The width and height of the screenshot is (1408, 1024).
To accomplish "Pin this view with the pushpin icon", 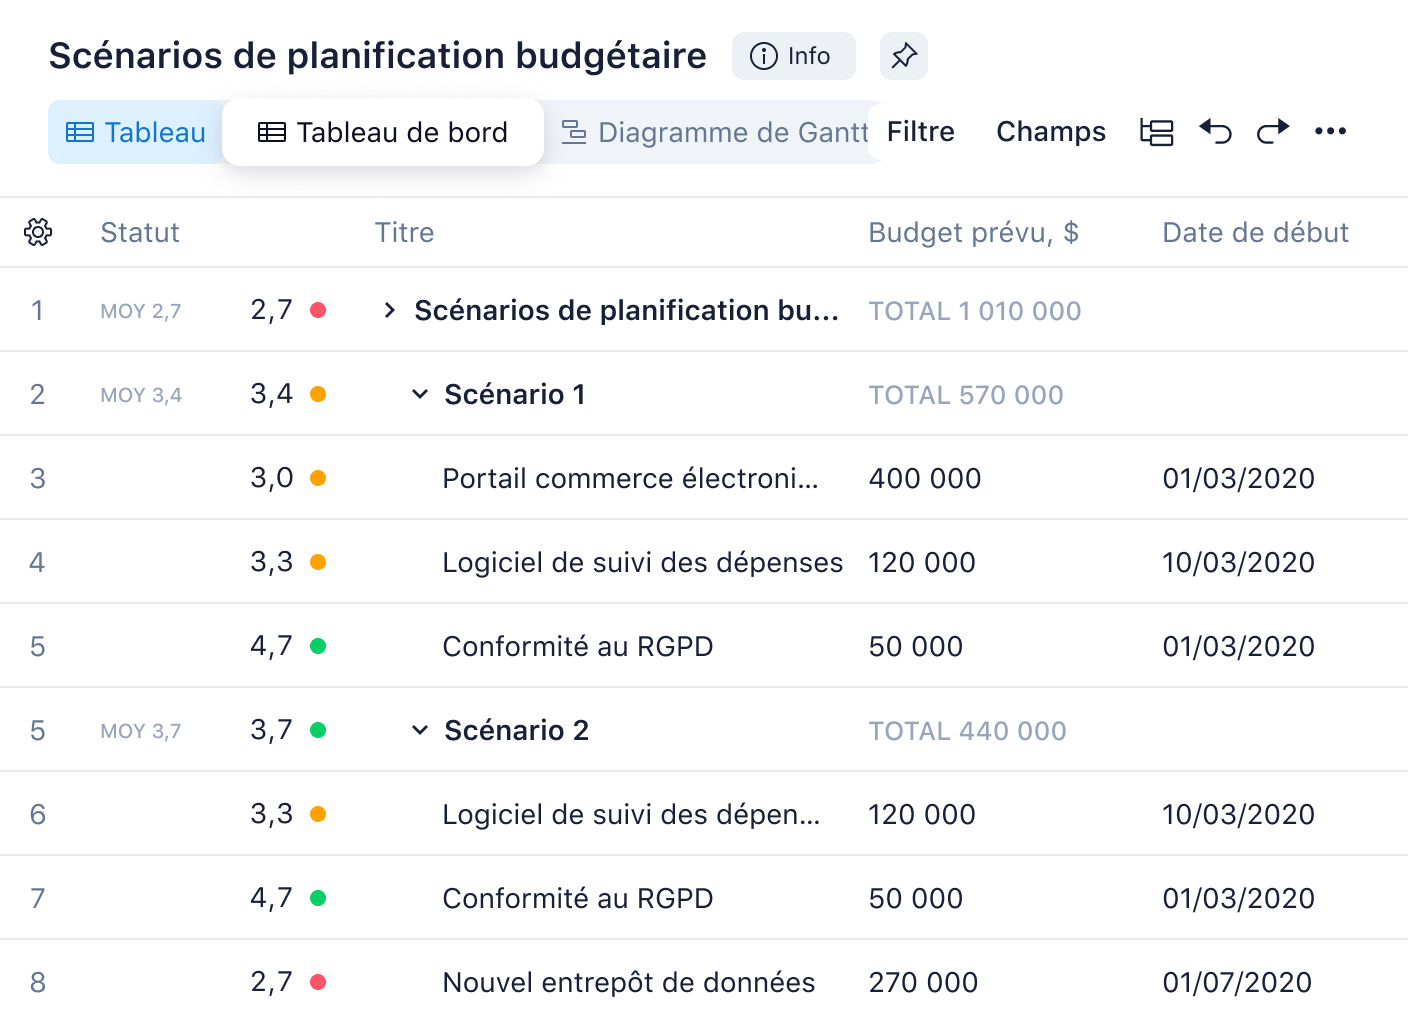I will click(x=904, y=56).
